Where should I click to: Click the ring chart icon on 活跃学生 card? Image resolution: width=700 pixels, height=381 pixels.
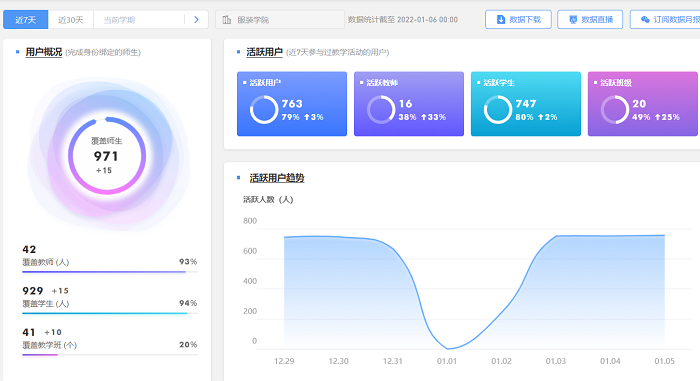click(498, 110)
